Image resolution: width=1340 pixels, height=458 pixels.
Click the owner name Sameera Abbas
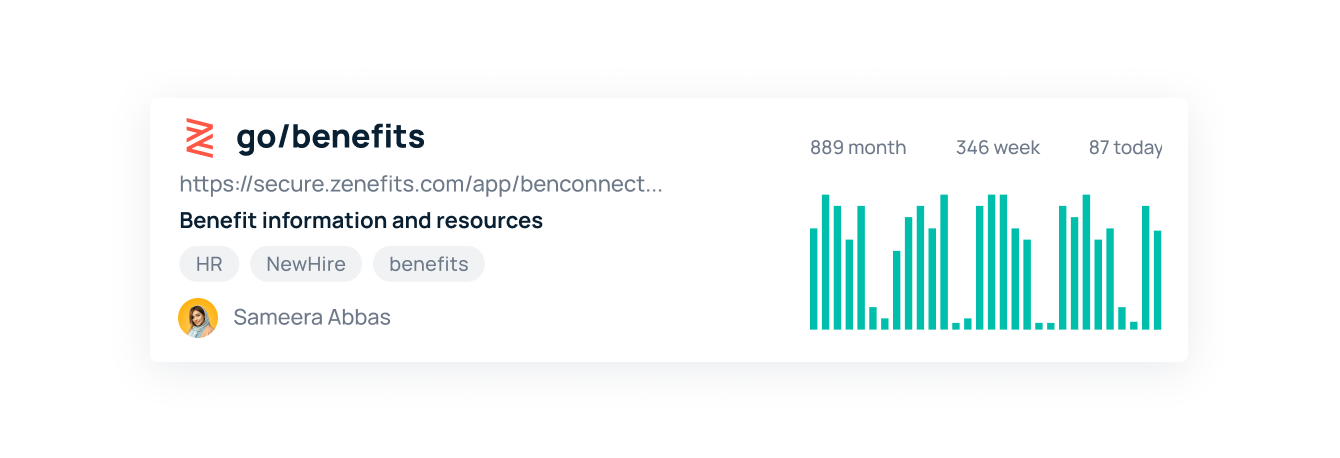coord(312,318)
